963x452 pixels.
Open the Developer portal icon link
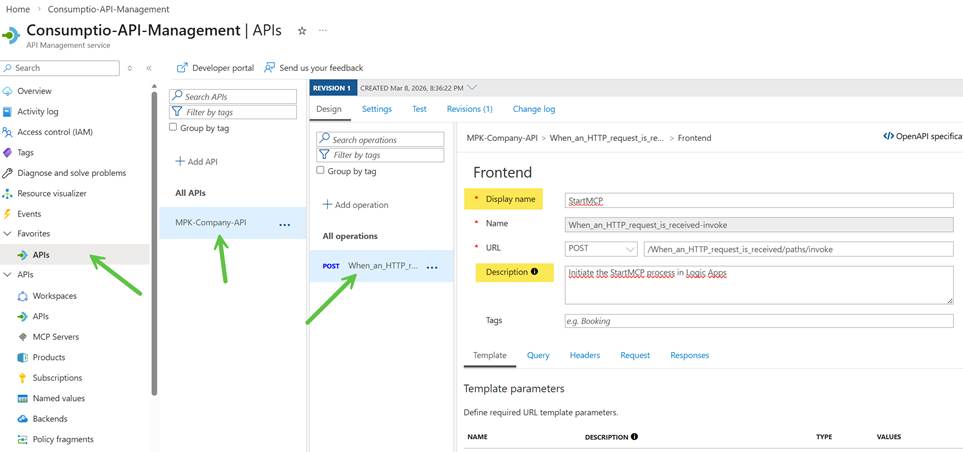click(x=182, y=68)
